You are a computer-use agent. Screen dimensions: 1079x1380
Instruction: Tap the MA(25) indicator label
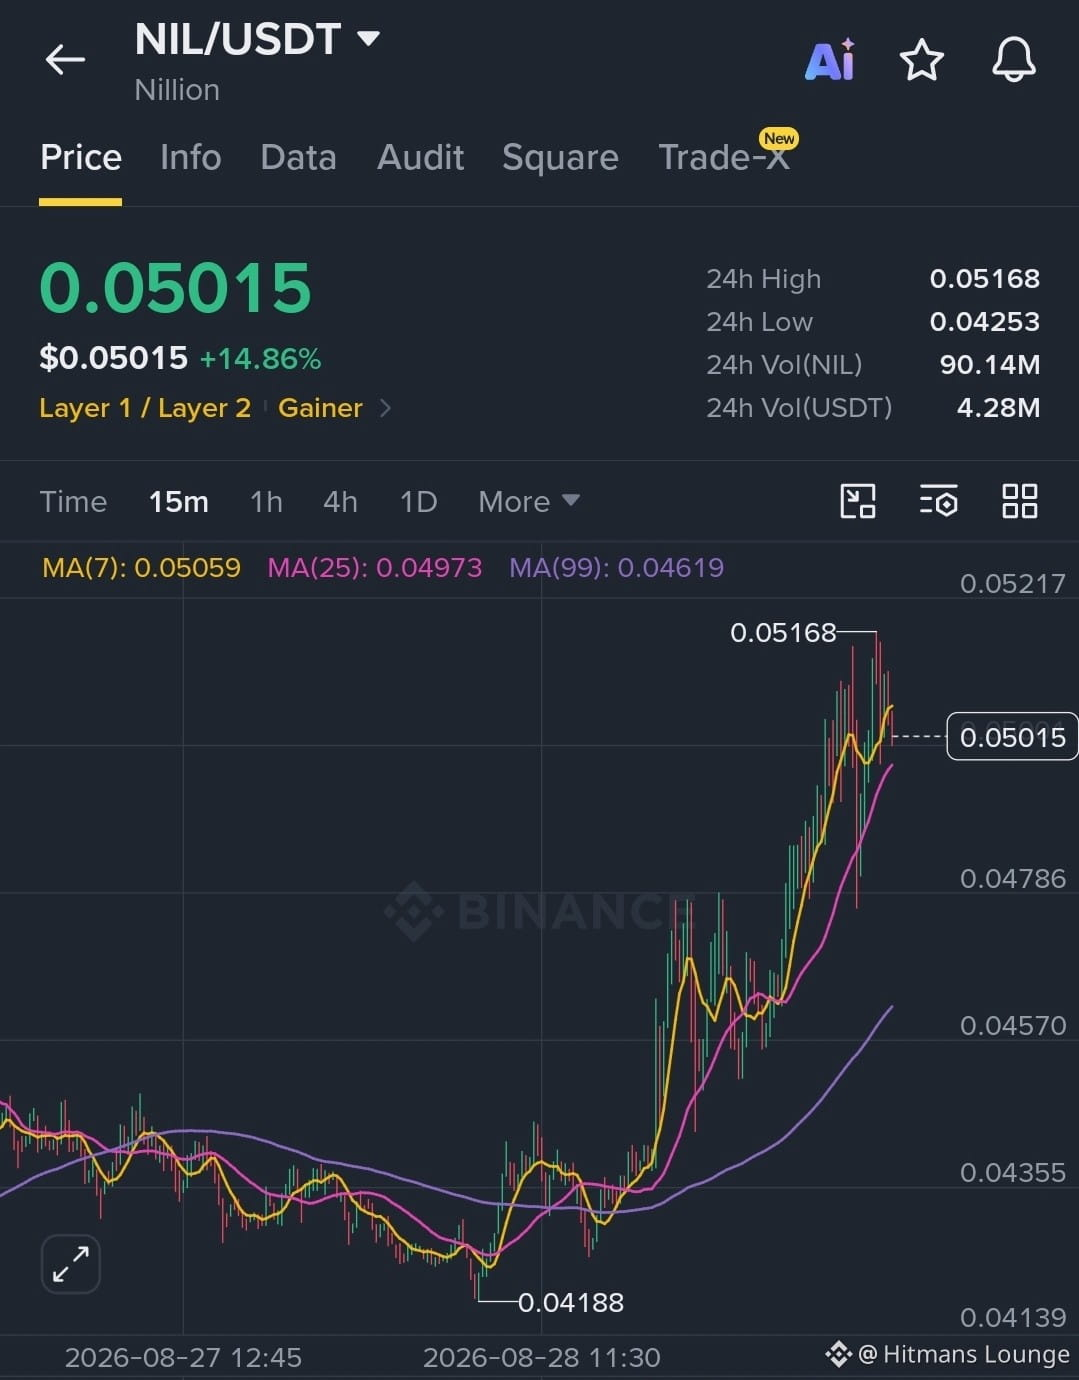click(375, 568)
